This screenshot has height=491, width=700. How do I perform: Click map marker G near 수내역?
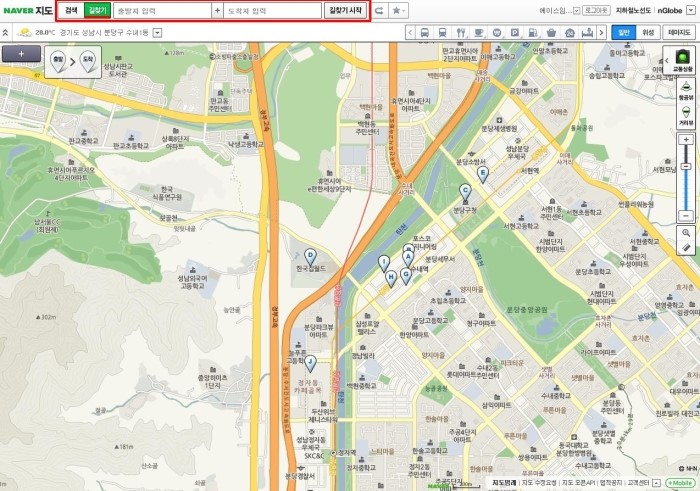click(406, 276)
